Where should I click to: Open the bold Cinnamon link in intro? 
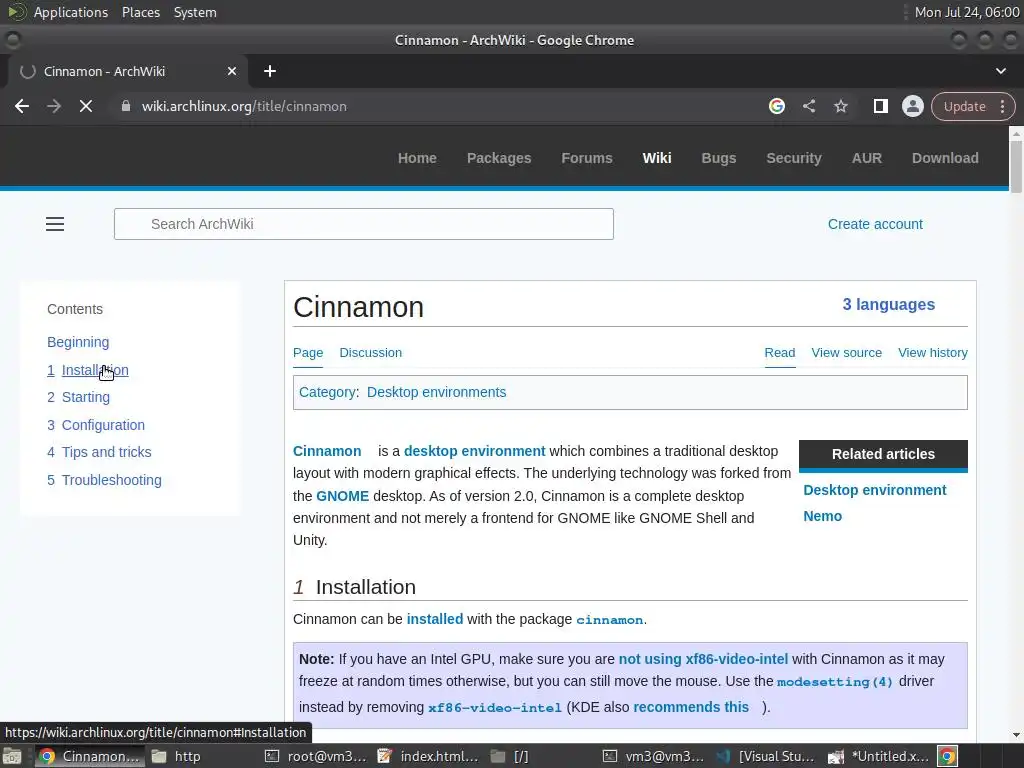pos(327,451)
